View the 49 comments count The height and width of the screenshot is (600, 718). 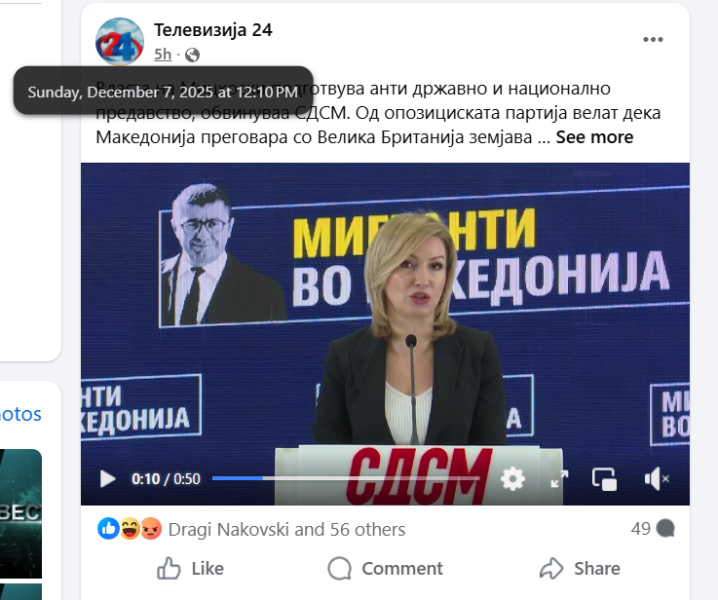click(653, 529)
